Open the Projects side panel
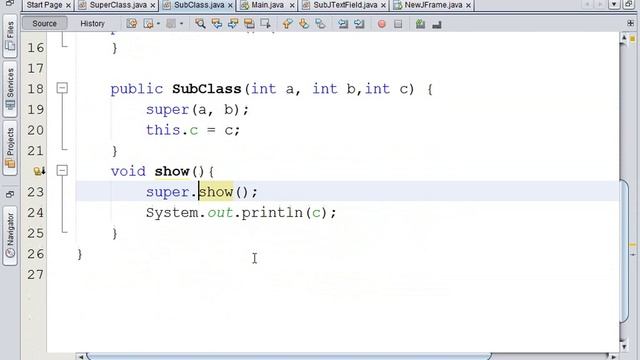 (x=10, y=148)
